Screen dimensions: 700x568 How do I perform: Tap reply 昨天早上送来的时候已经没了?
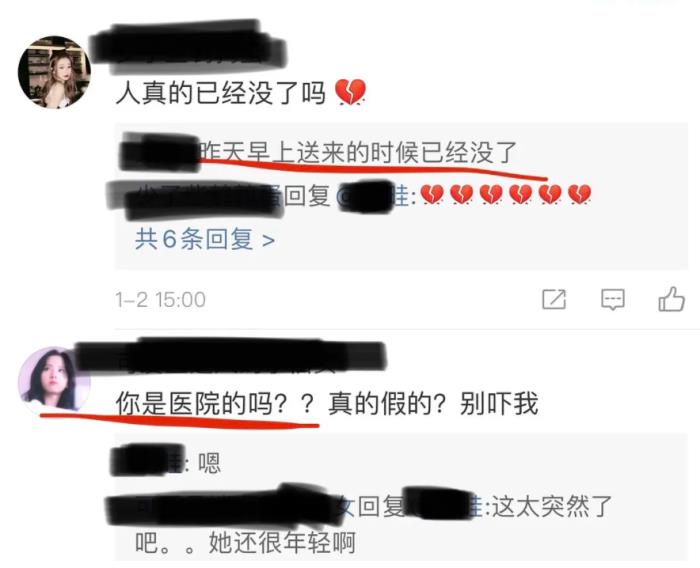(x=359, y=153)
